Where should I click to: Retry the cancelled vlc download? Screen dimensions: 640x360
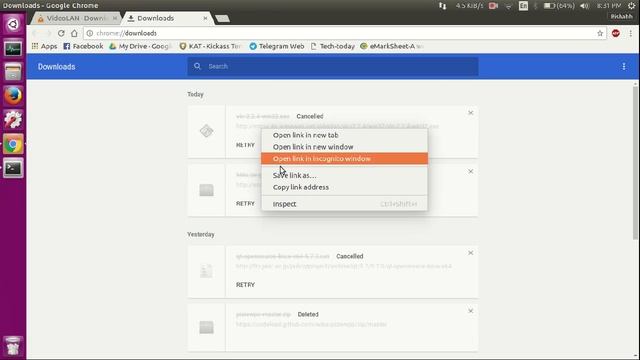245,145
